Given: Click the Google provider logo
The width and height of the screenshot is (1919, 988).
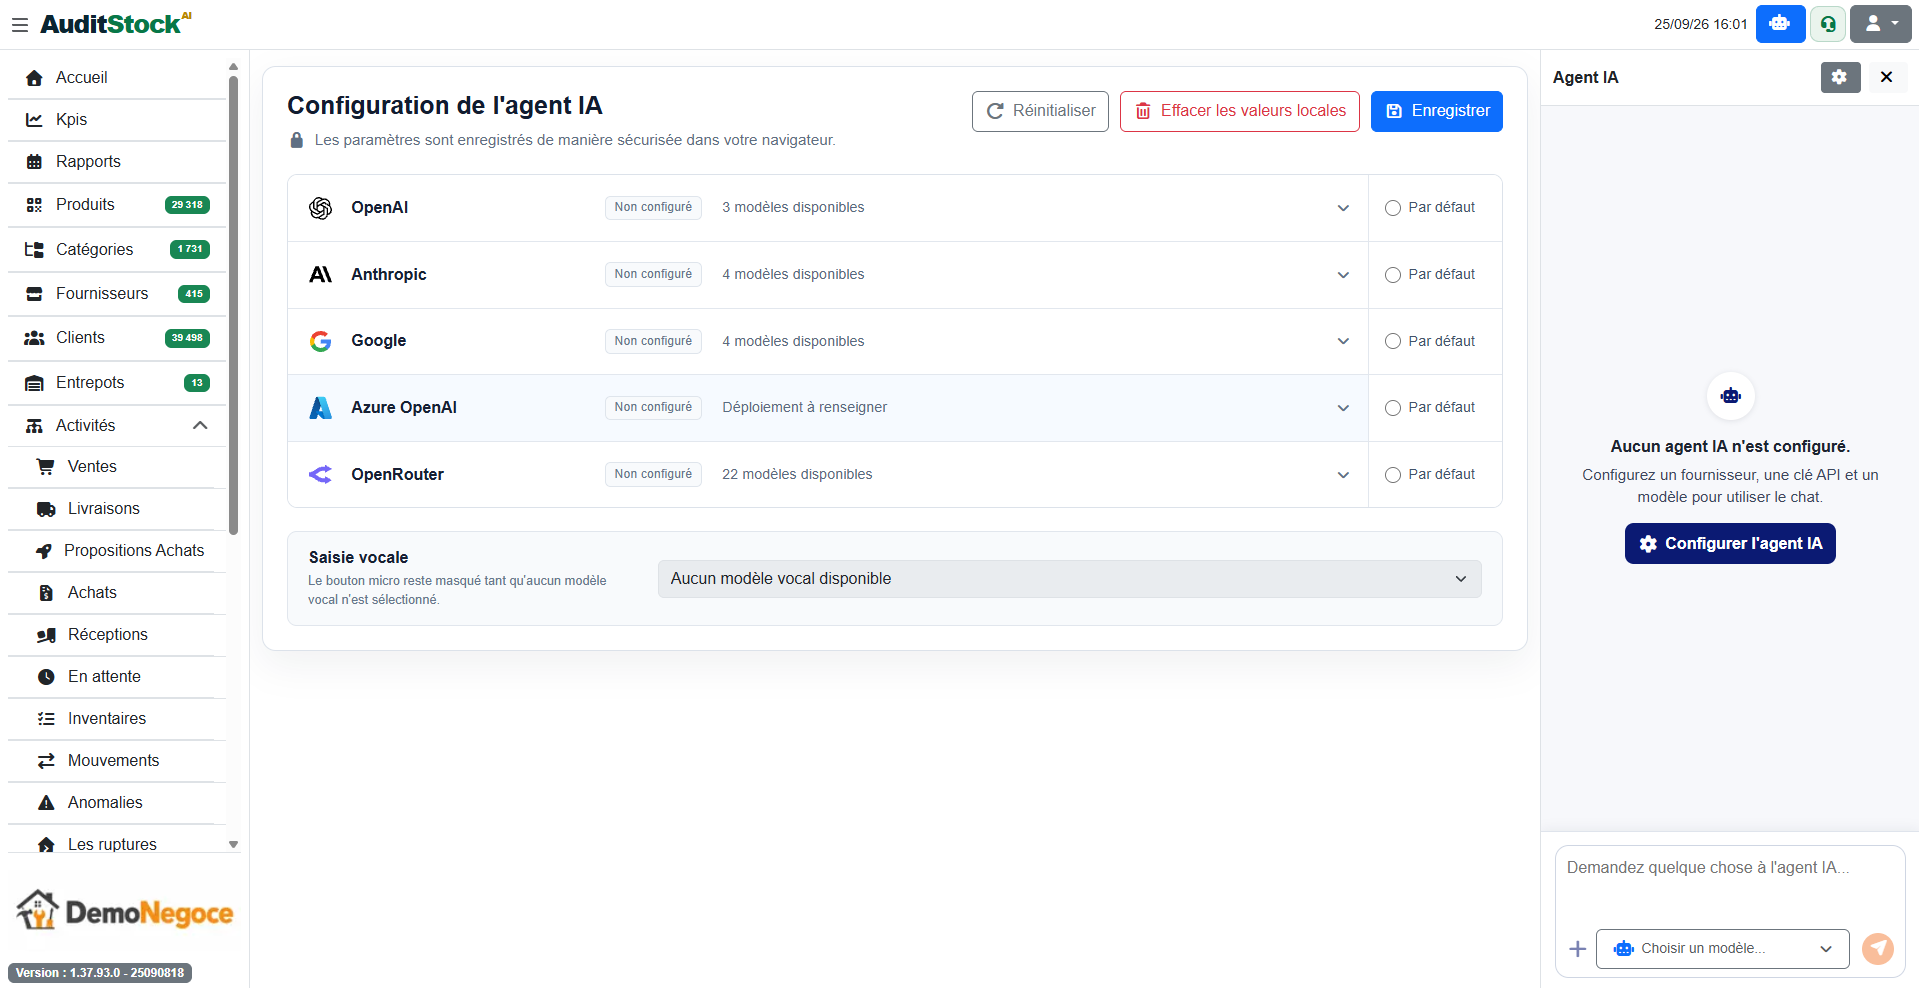Looking at the screenshot, I should tap(320, 341).
